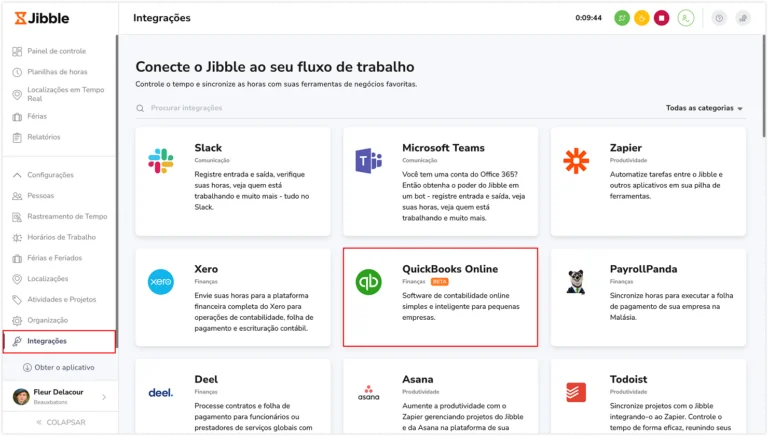Click Finanças category under Xero
The height and width of the screenshot is (436, 768).
[x=206, y=282]
